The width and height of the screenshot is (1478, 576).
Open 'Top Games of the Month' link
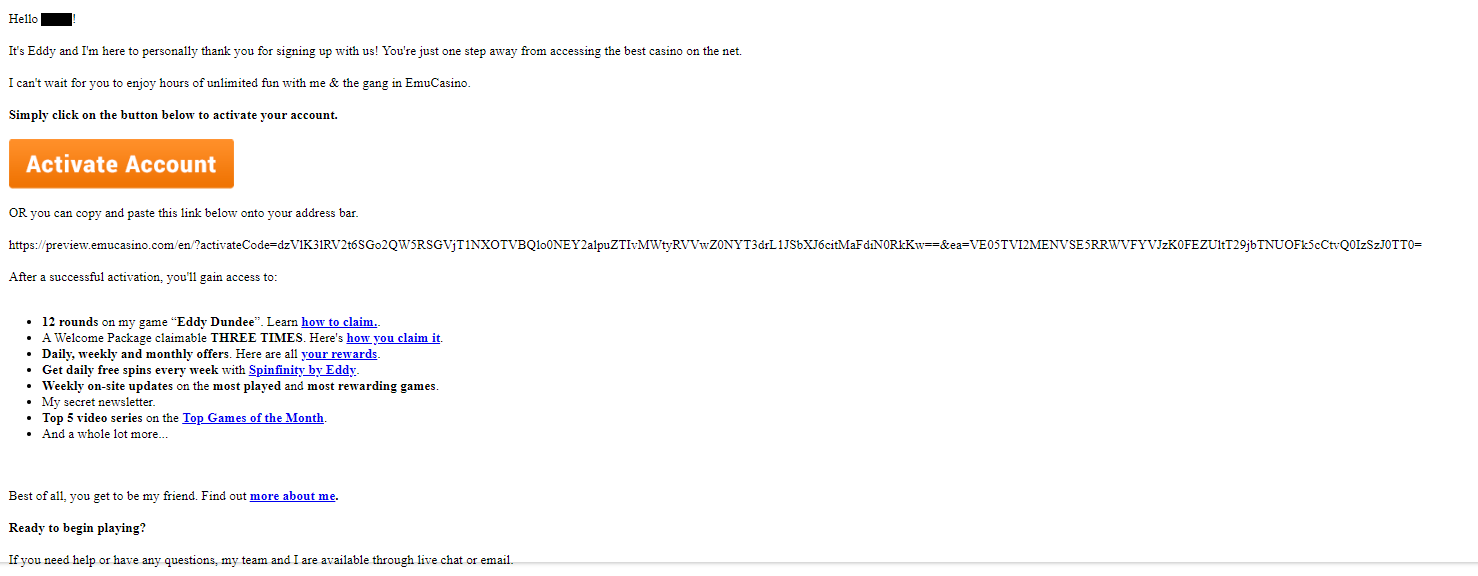(x=253, y=418)
